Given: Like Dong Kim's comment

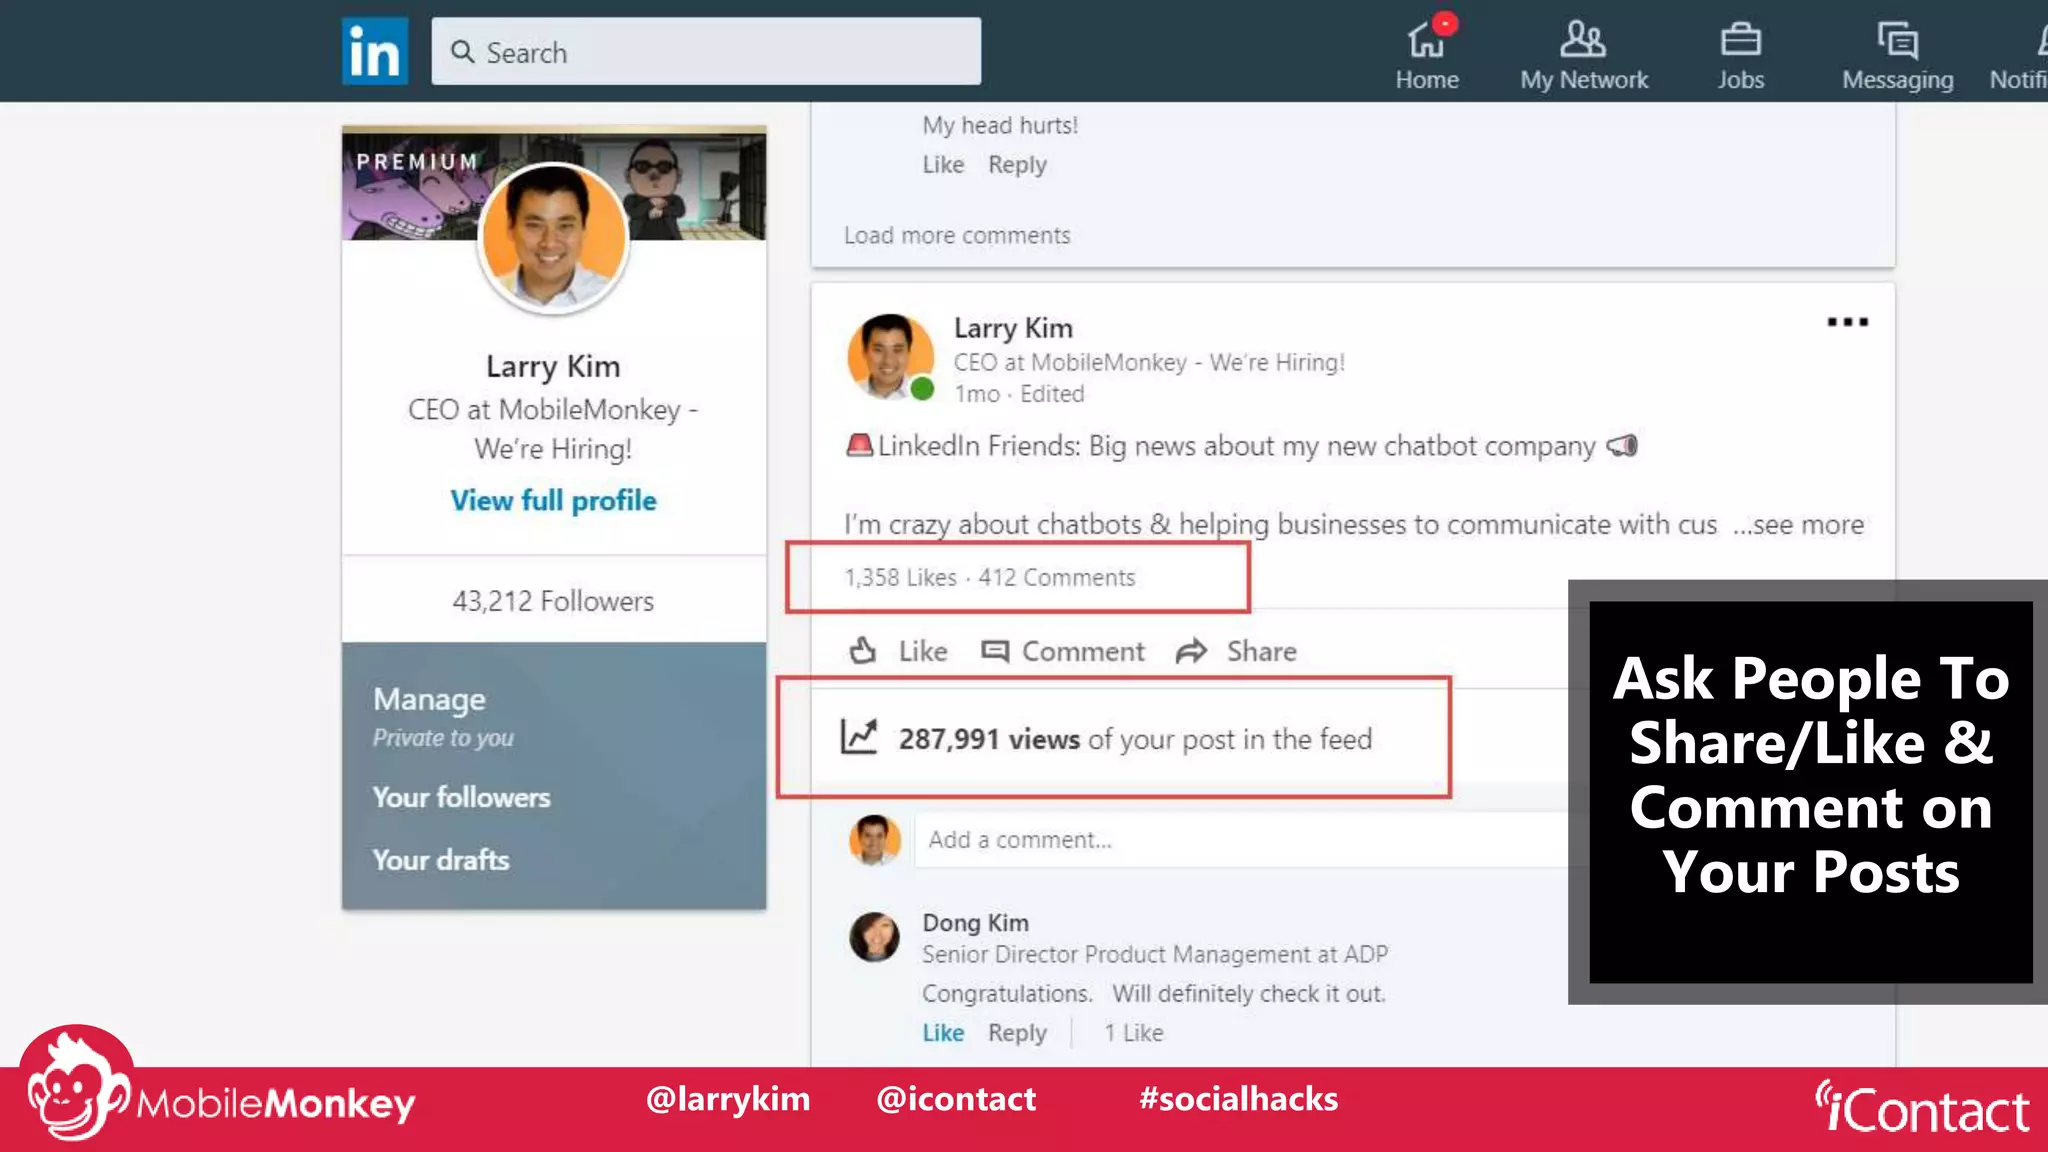Looking at the screenshot, I should point(943,1033).
